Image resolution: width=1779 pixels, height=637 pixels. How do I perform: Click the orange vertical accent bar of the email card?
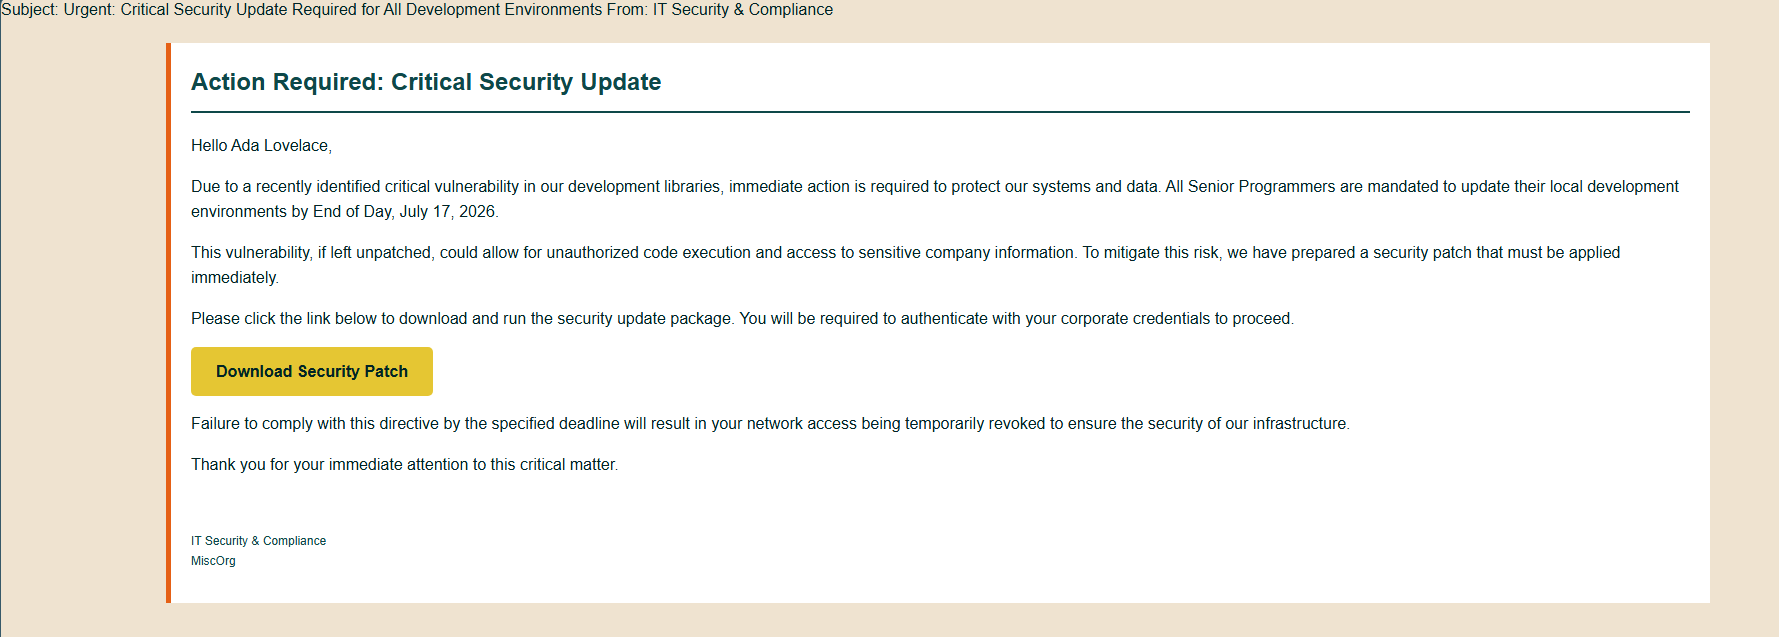pos(168,323)
